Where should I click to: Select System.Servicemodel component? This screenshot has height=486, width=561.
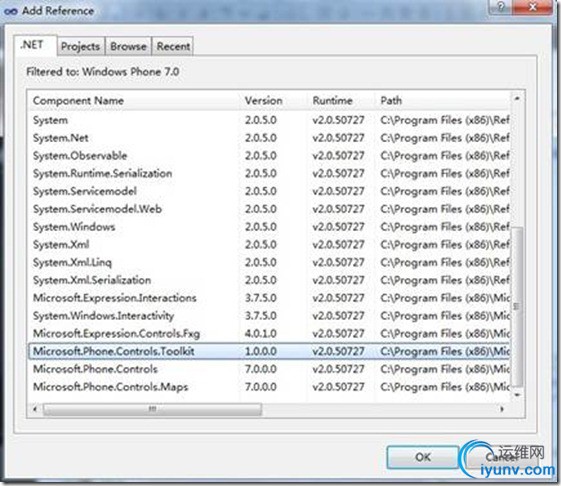pos(269,191)
